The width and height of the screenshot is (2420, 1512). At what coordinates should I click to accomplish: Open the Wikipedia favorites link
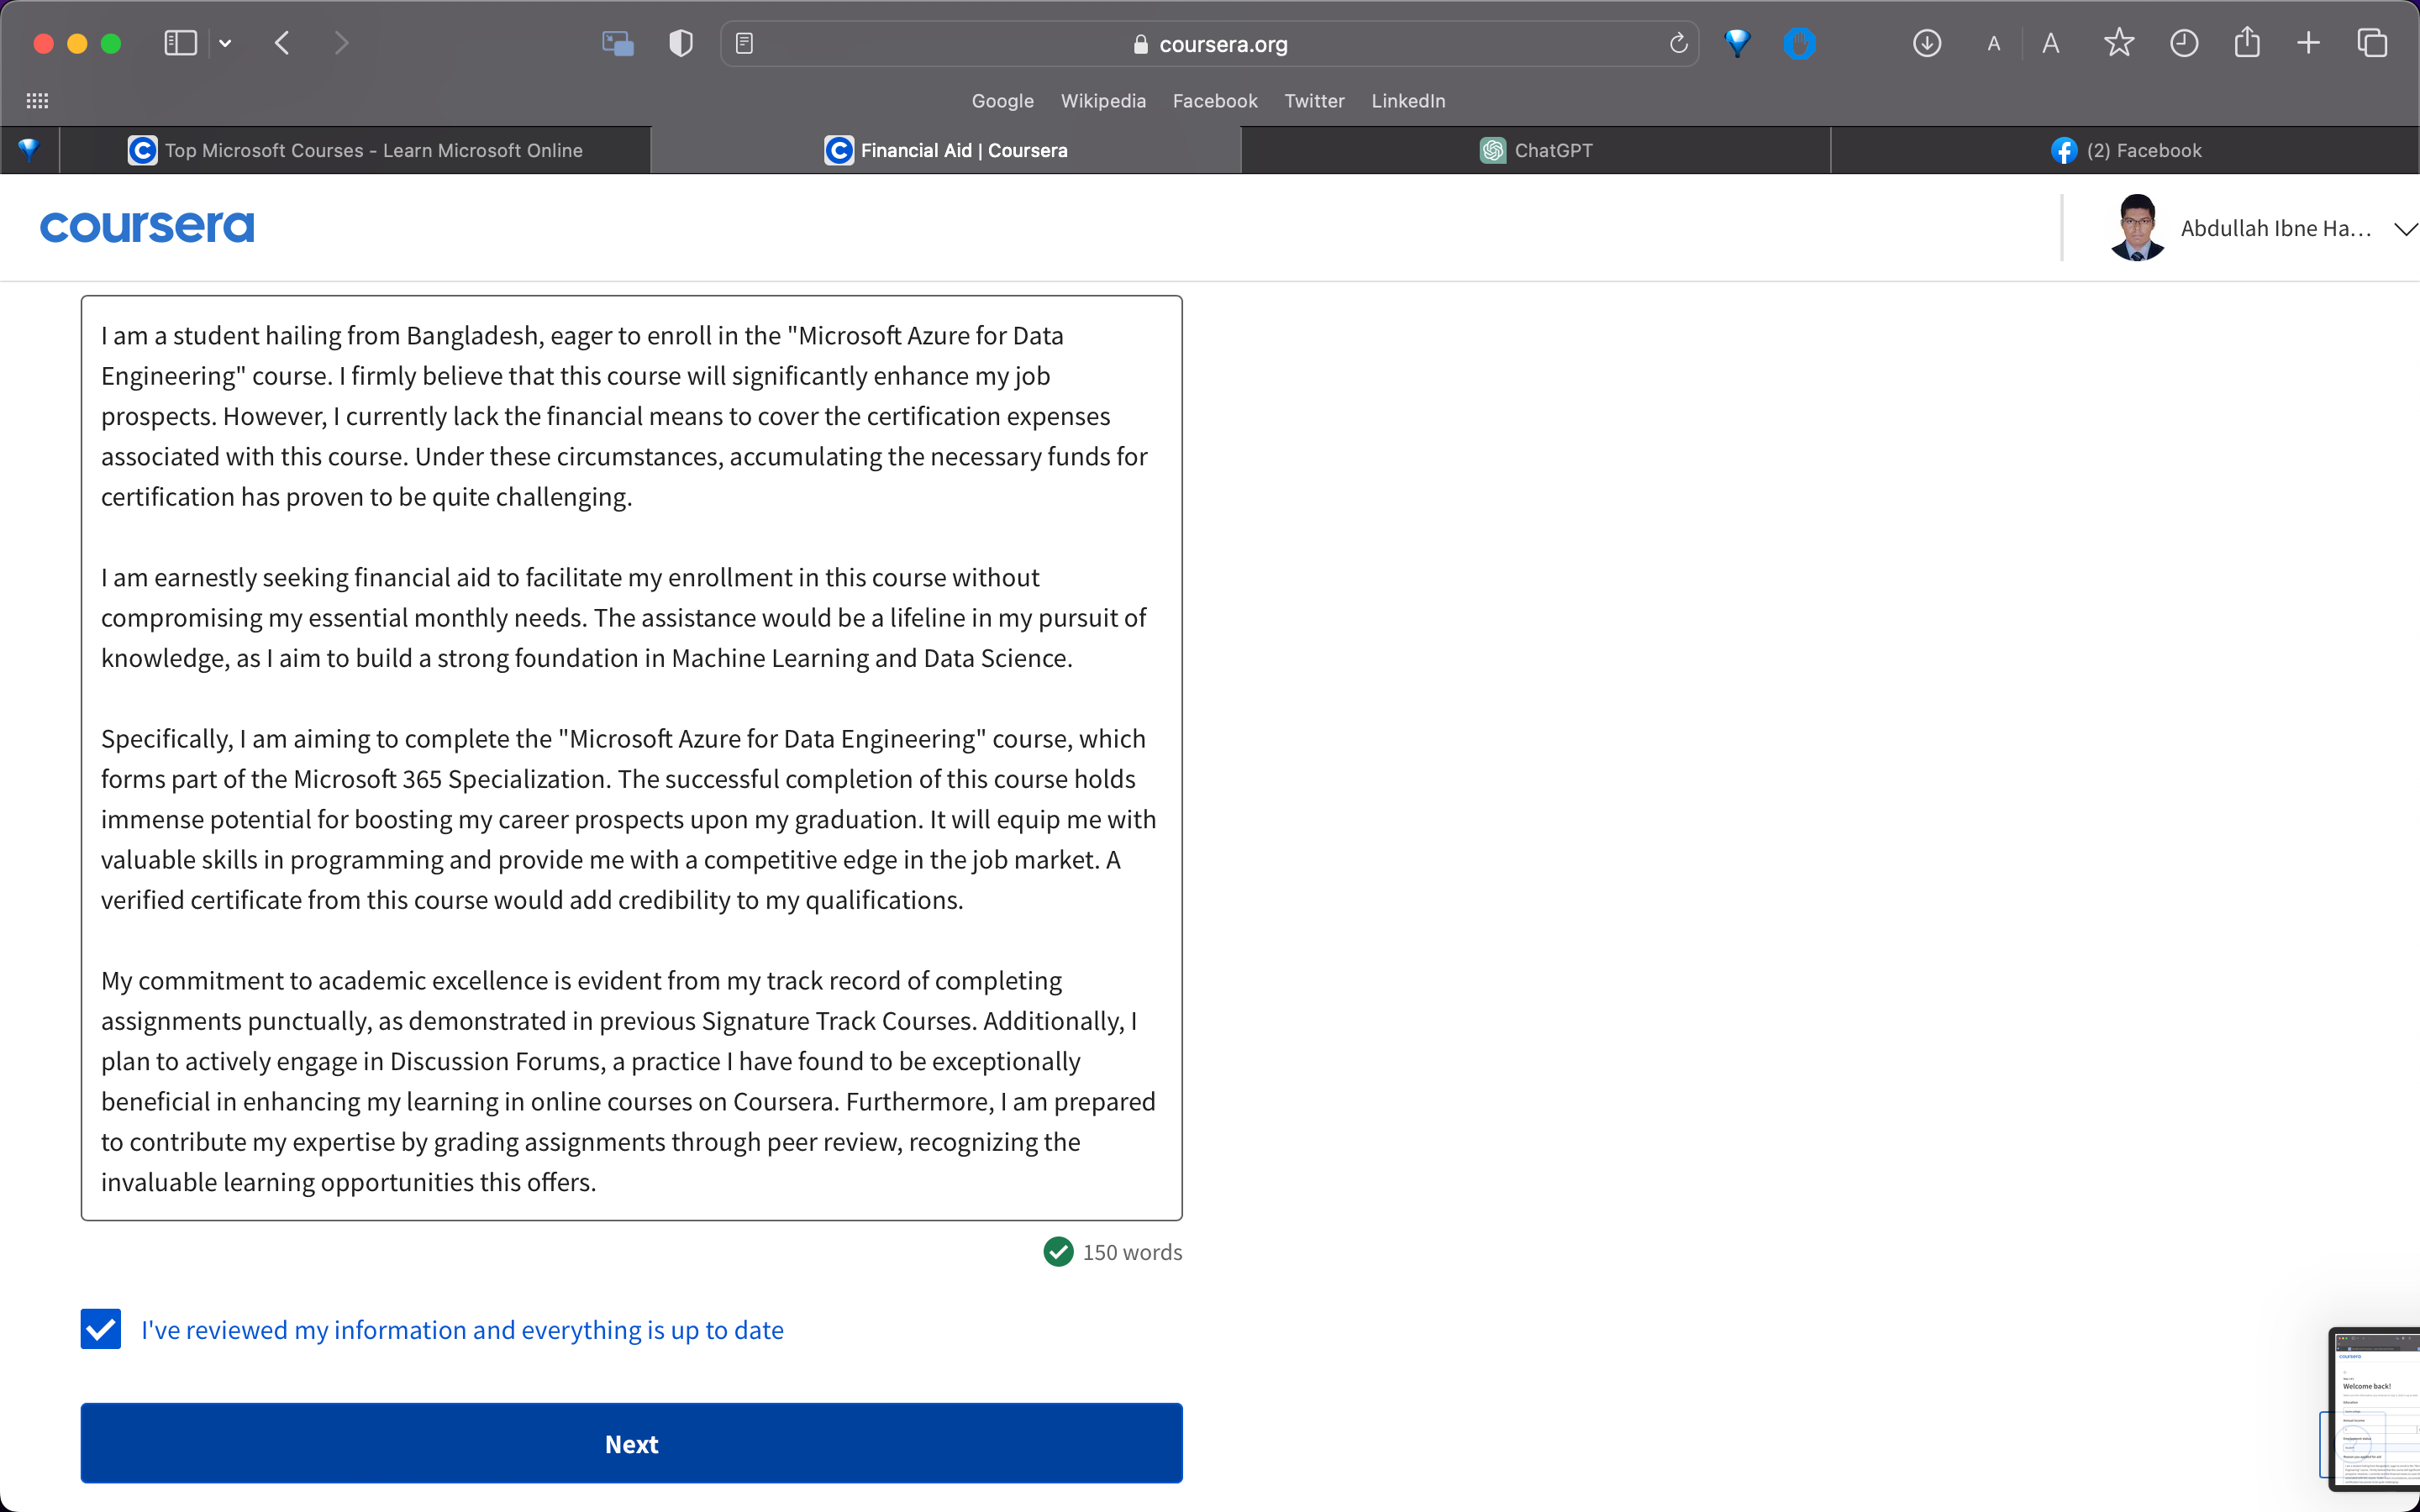click(x=1103, y=100)
